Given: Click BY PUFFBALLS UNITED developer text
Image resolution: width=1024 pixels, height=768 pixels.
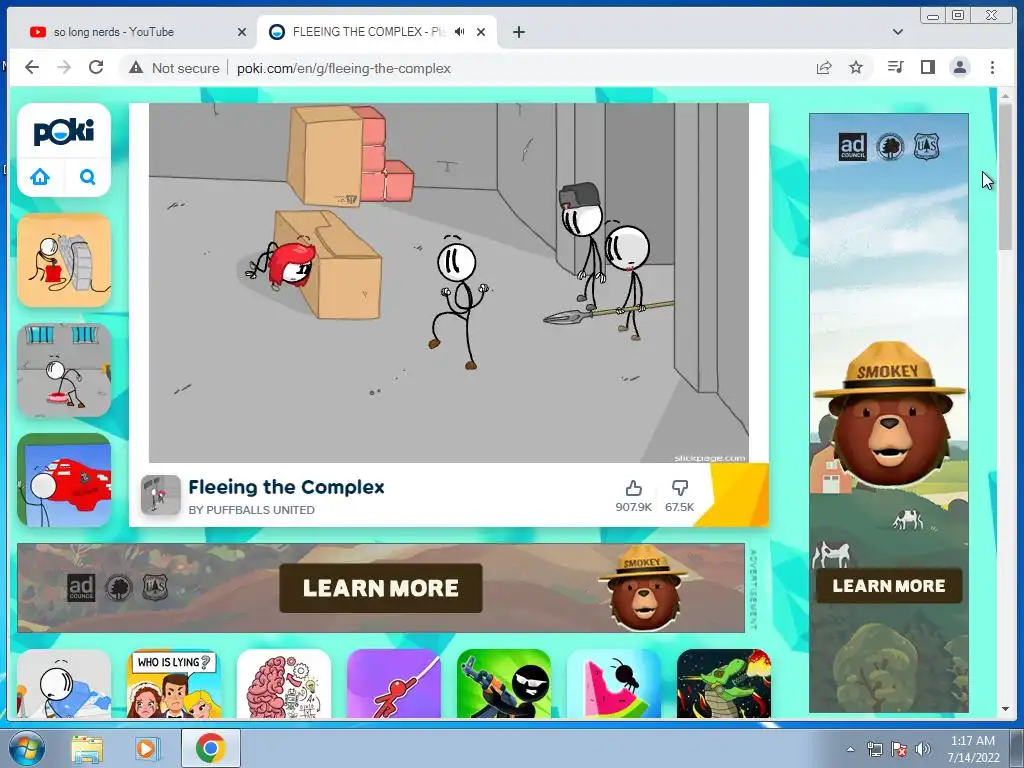Looking at the screenshot, I should 251,510.
